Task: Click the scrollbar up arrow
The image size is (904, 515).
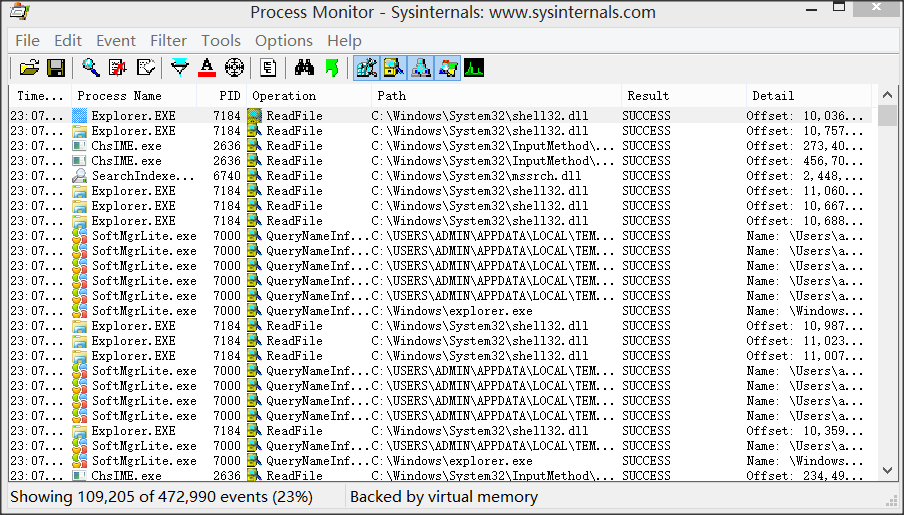Action: (887, 95)
